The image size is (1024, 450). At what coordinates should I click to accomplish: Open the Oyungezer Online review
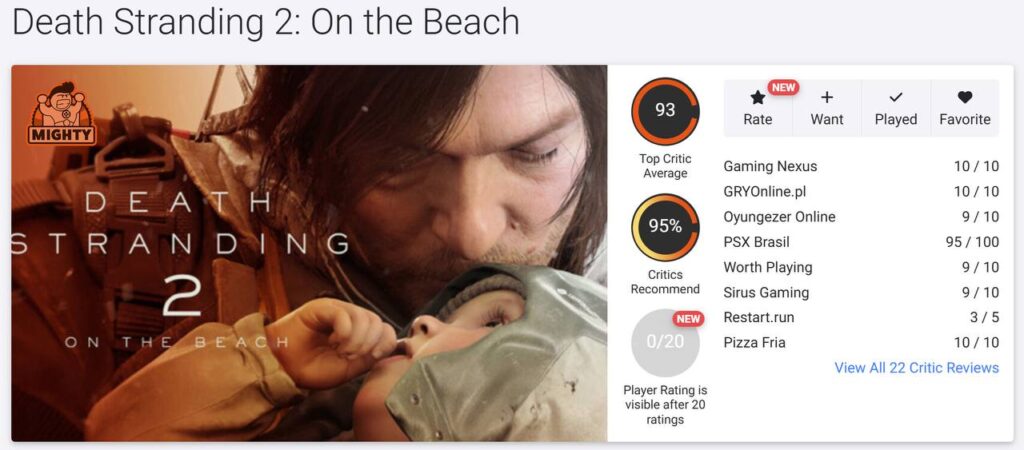click(861, 217)
